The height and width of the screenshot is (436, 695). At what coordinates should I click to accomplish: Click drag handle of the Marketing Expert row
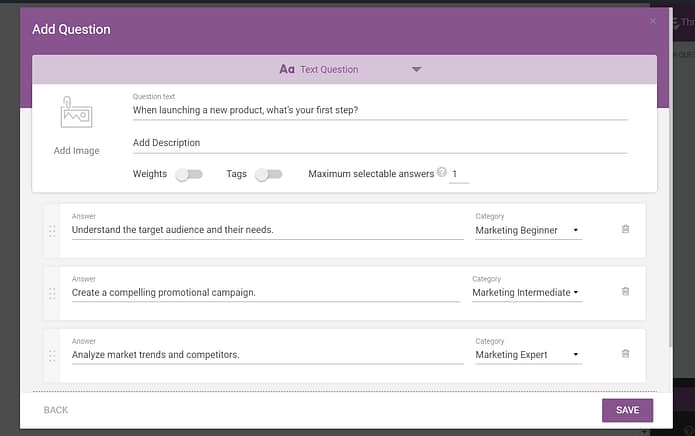(52, 355)
